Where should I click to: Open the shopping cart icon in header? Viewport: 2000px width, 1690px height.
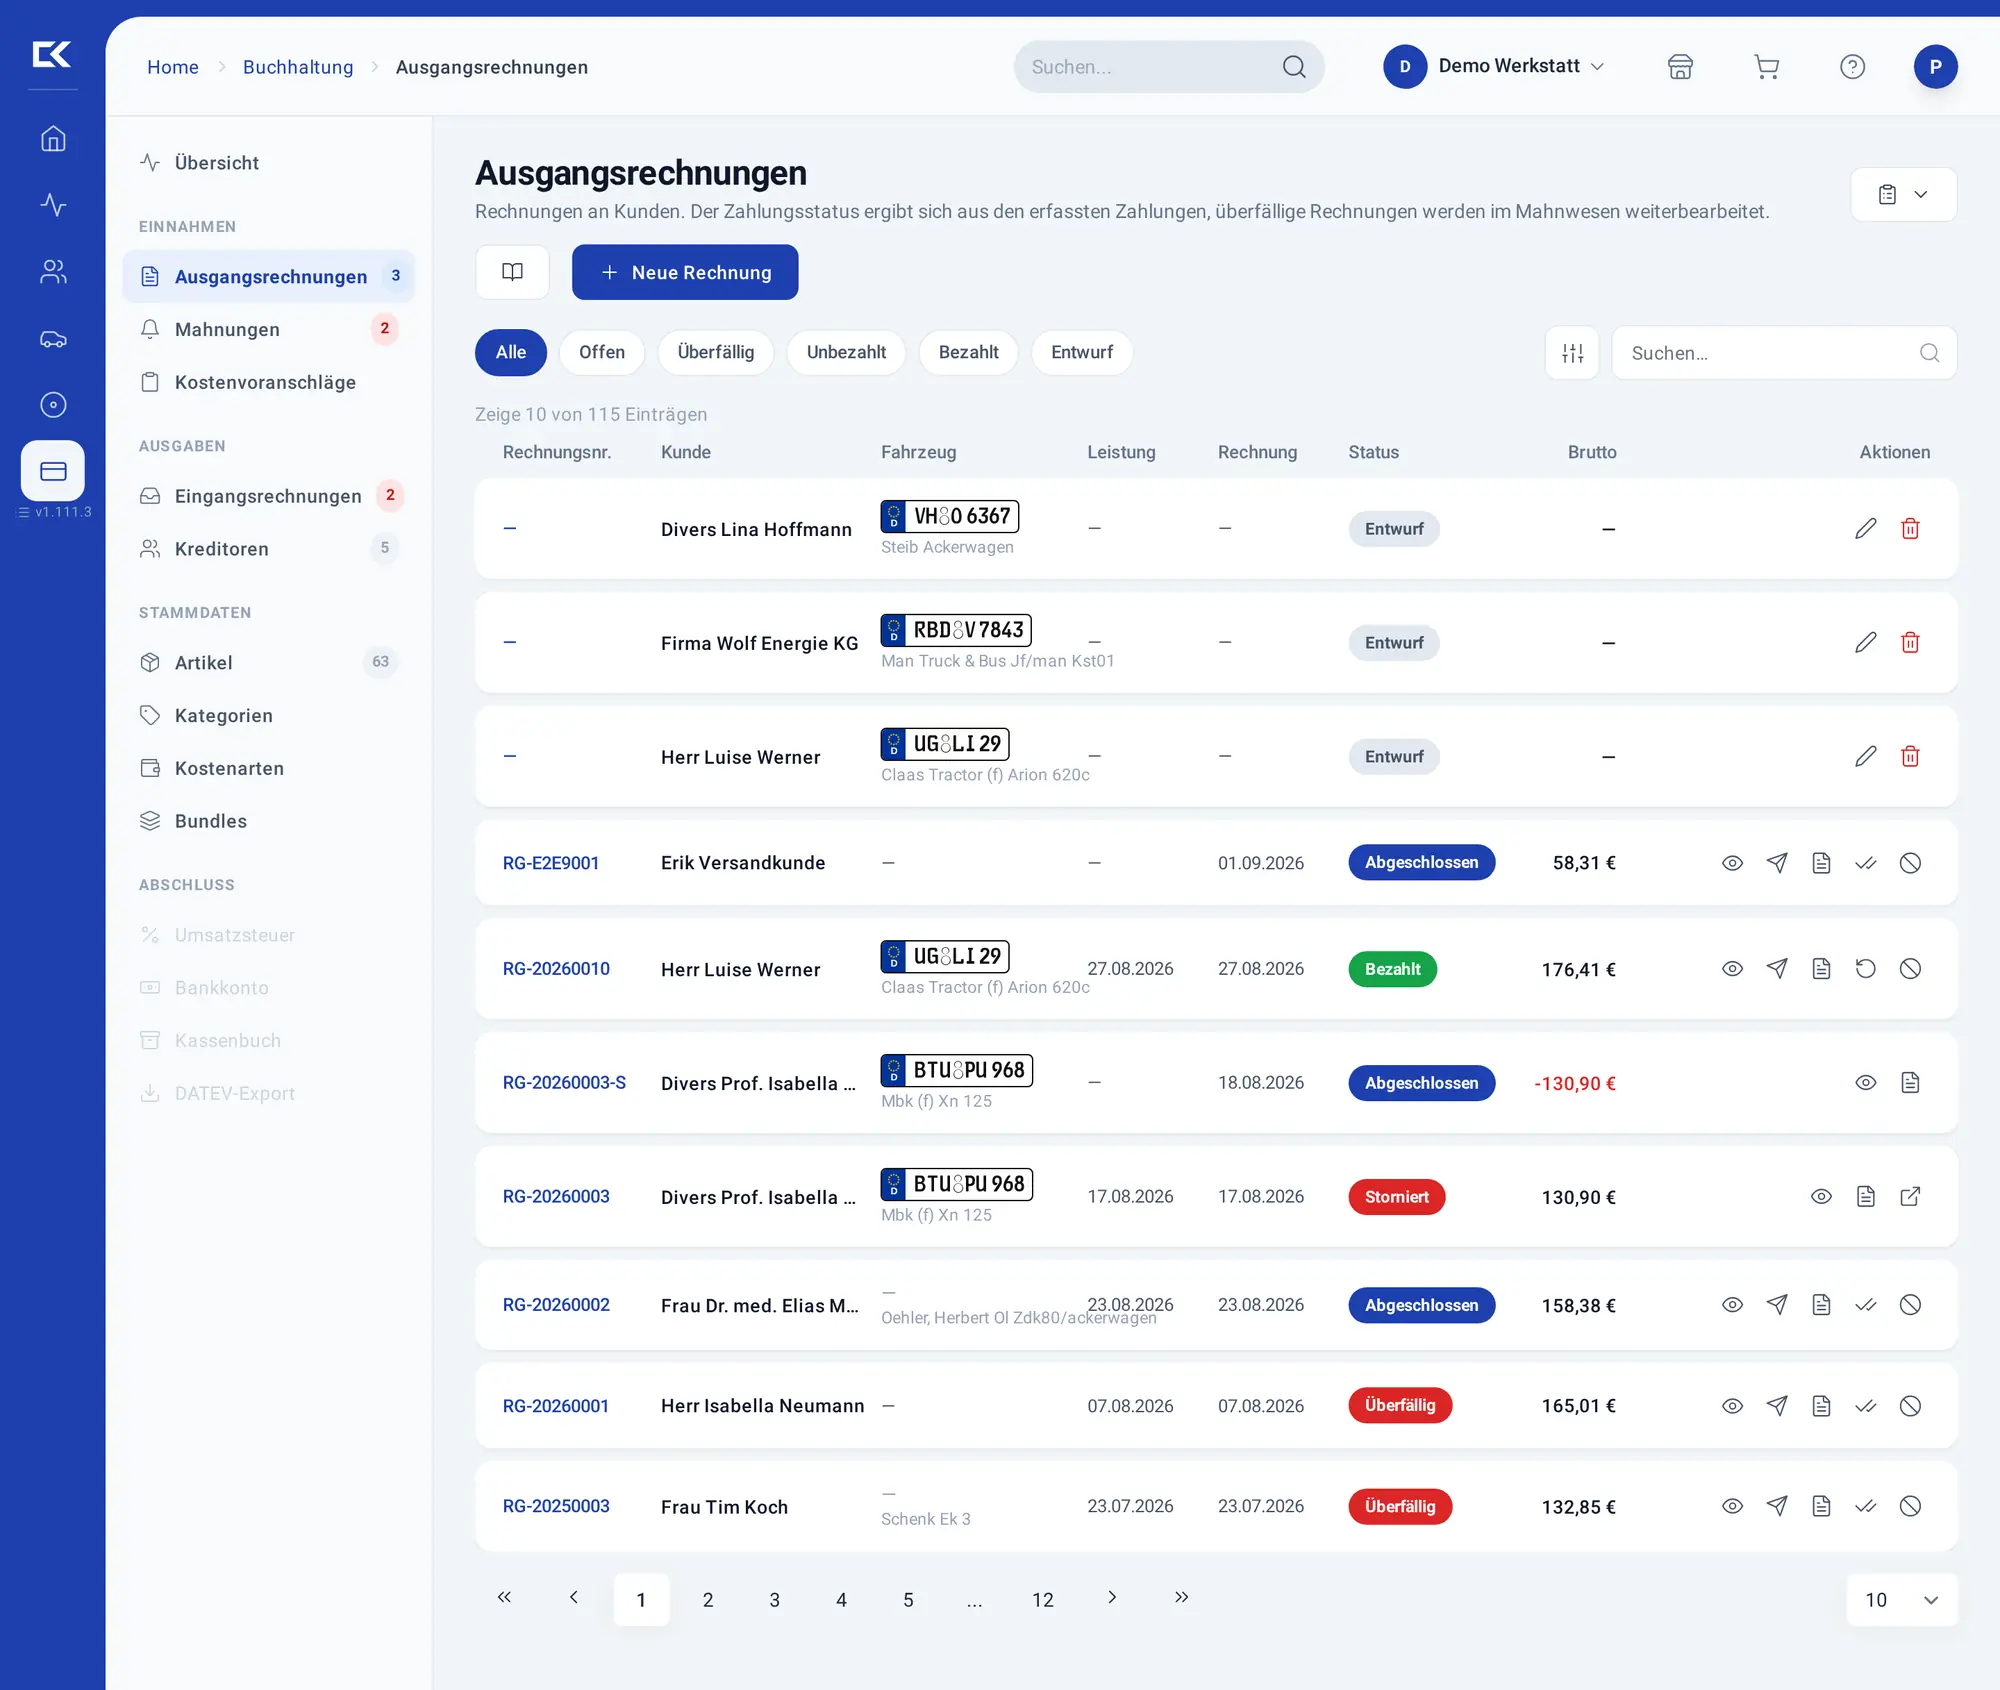[x=1766, y=67]
